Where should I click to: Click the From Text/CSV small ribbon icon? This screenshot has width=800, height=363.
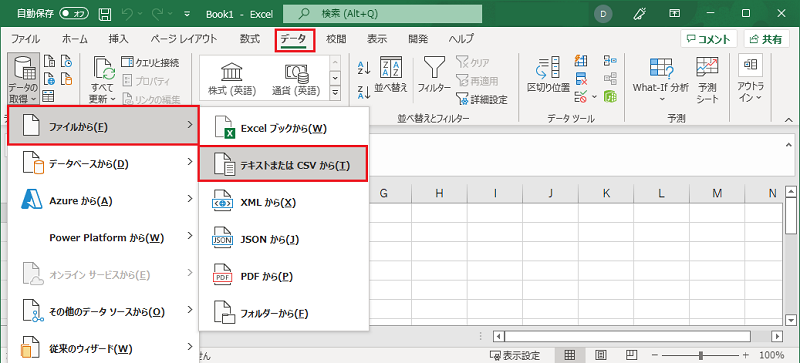point(49,62)
